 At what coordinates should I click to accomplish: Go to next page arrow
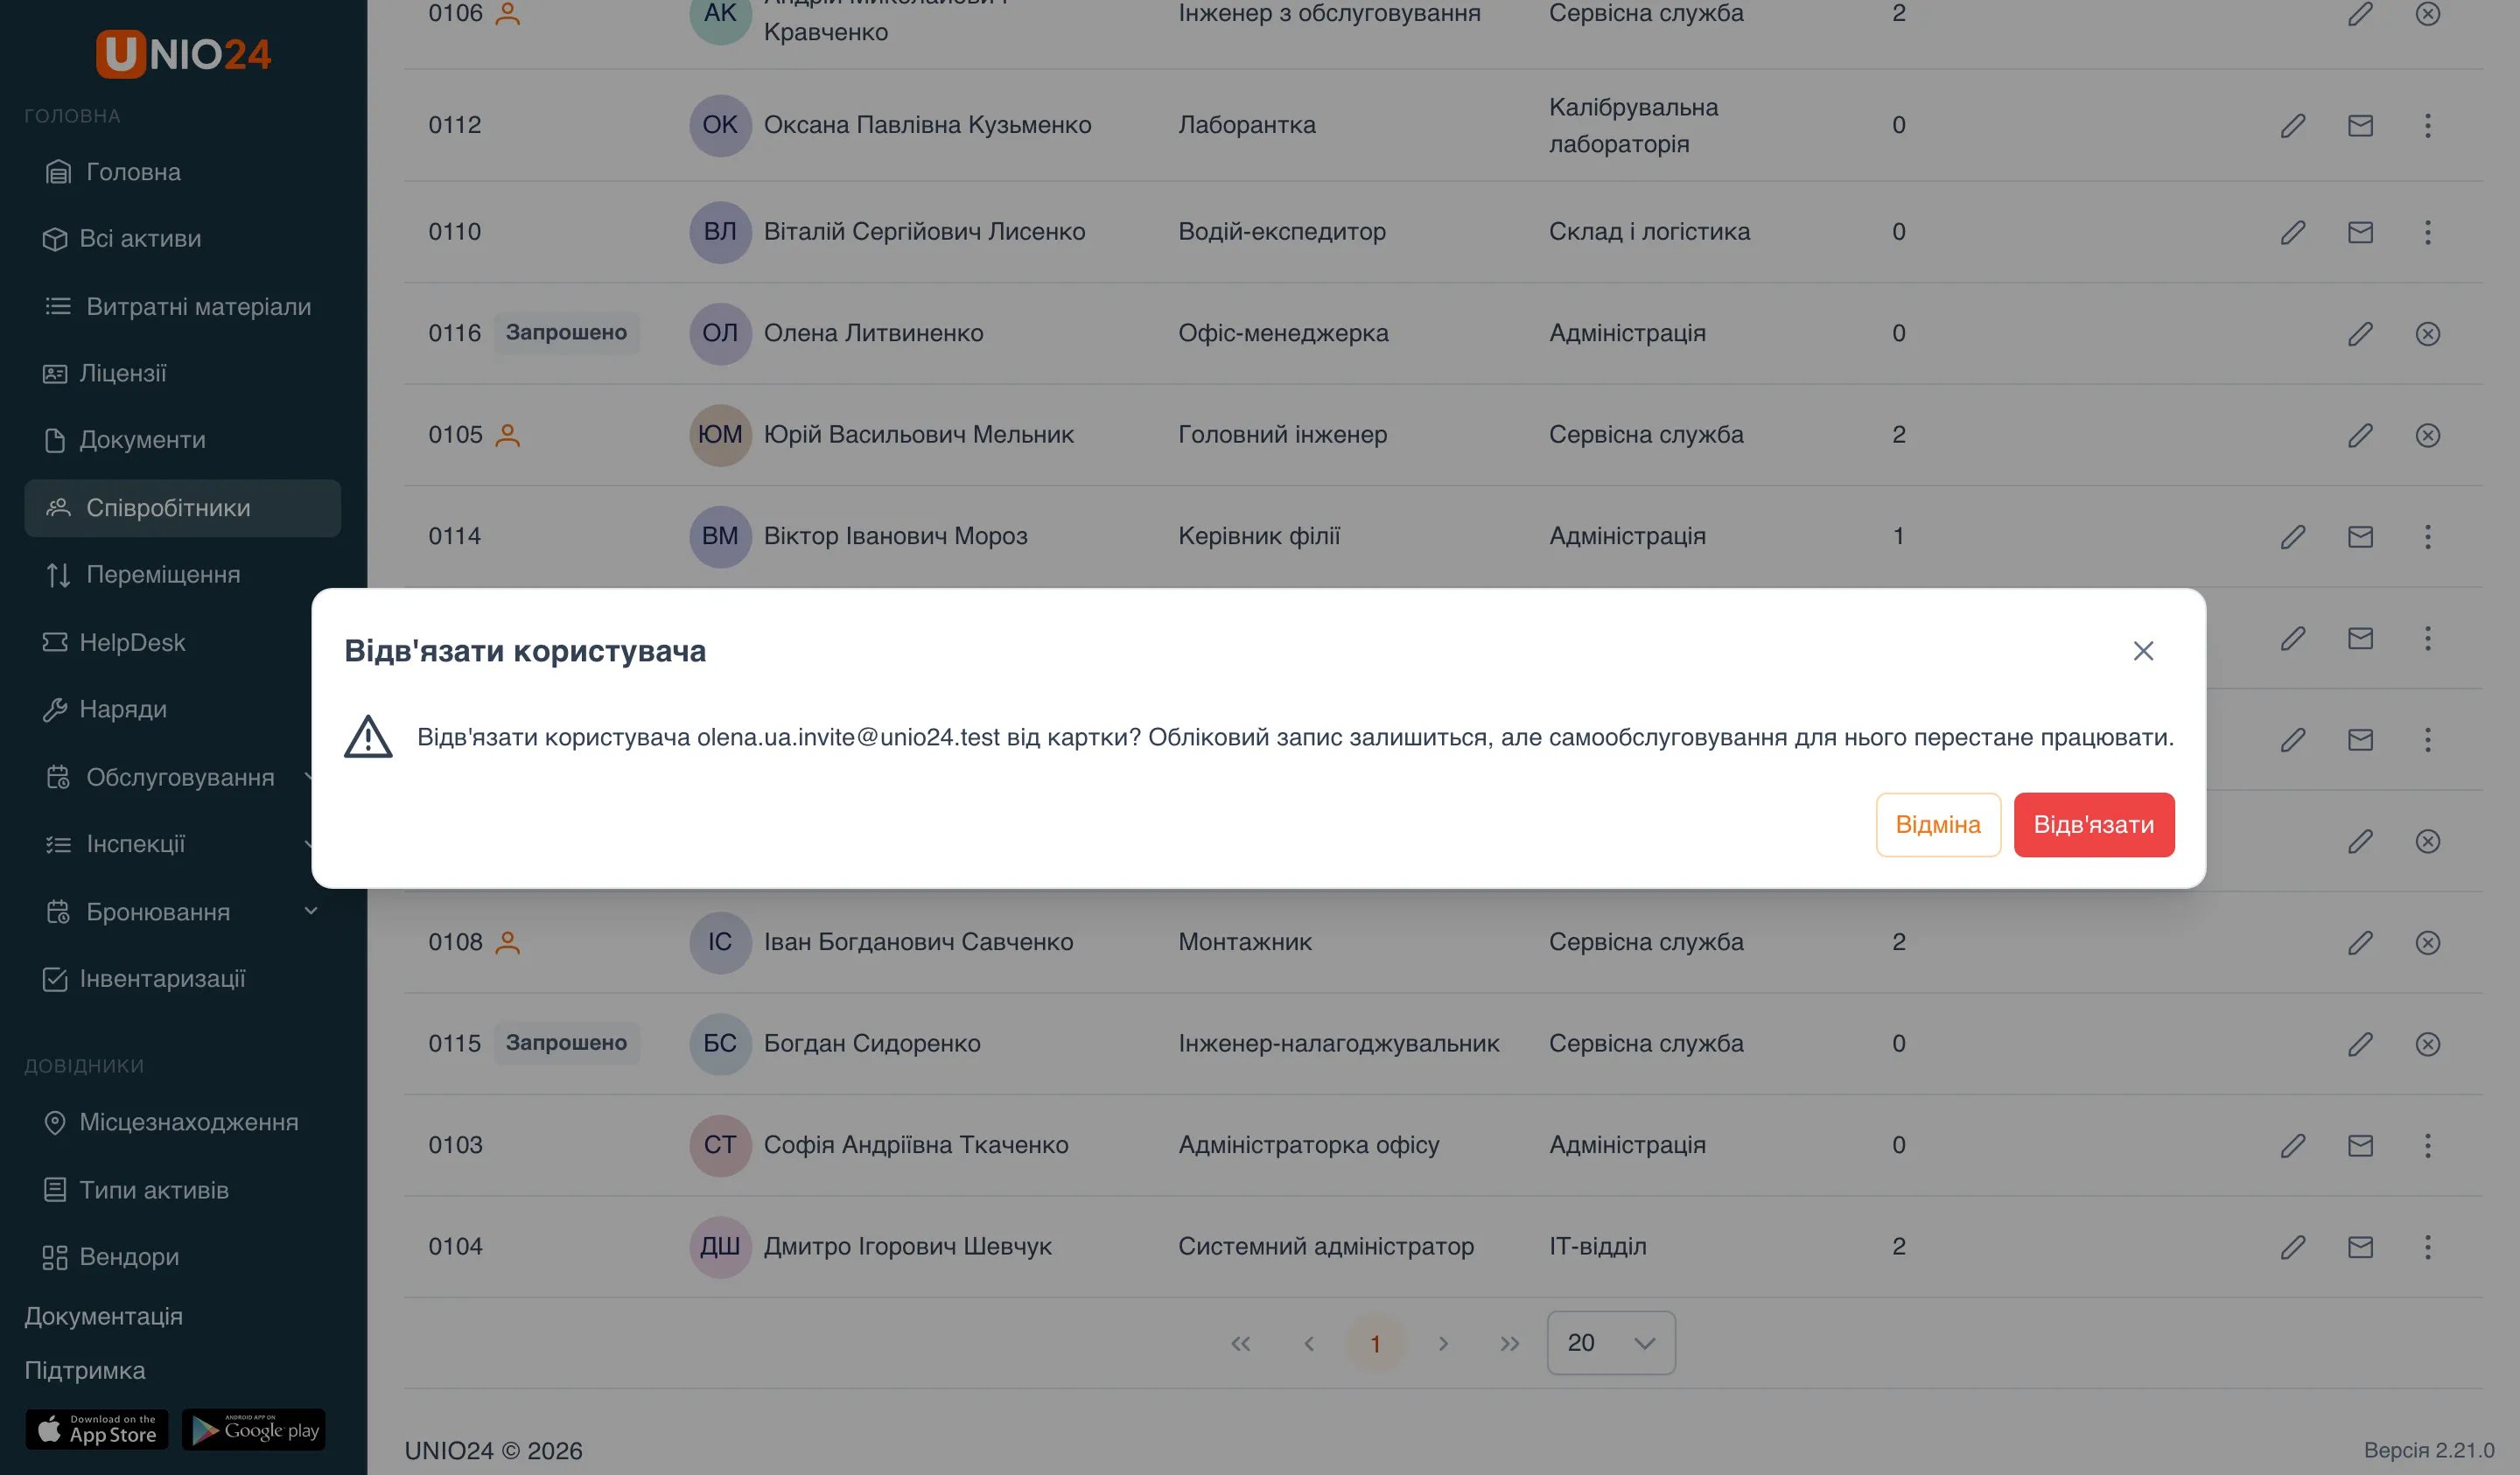[x=1442, y=1343]
